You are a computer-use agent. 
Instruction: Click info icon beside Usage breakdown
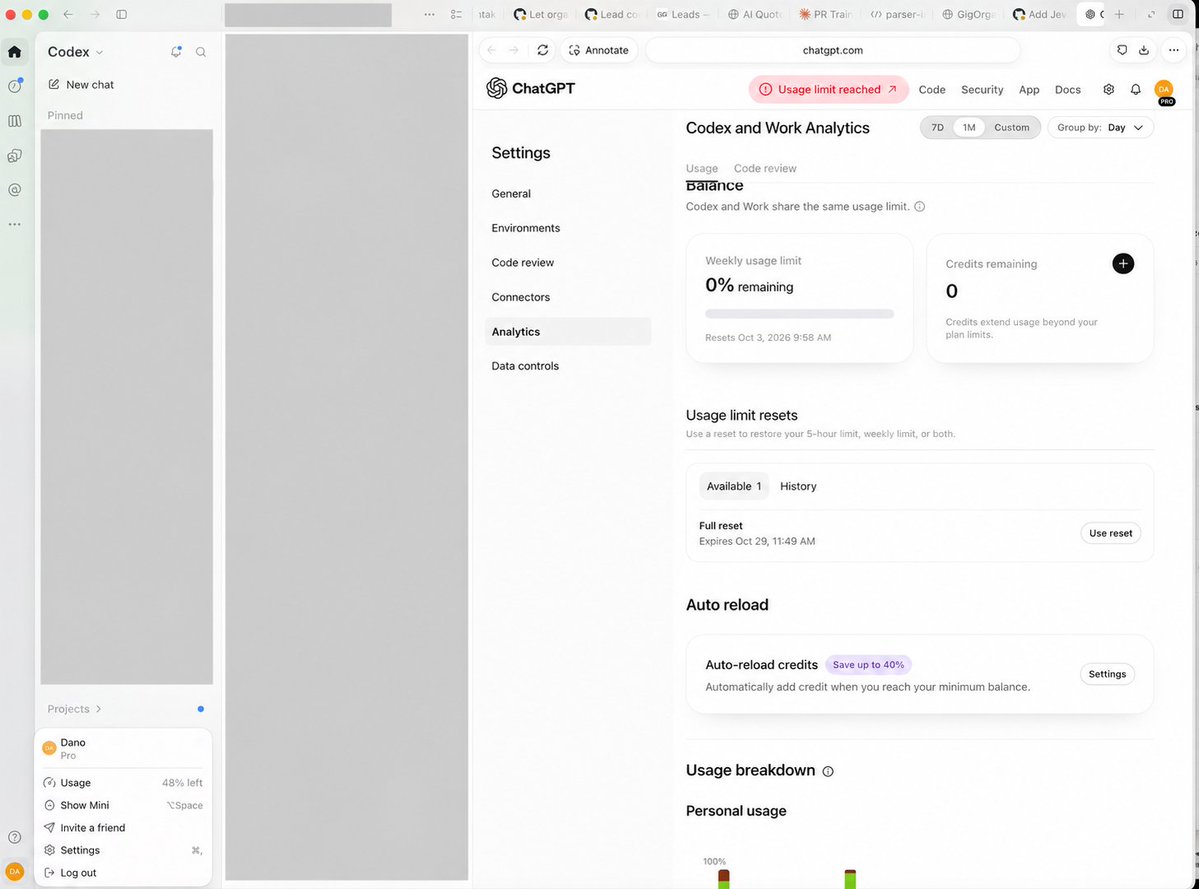click(x=827, y=771)
